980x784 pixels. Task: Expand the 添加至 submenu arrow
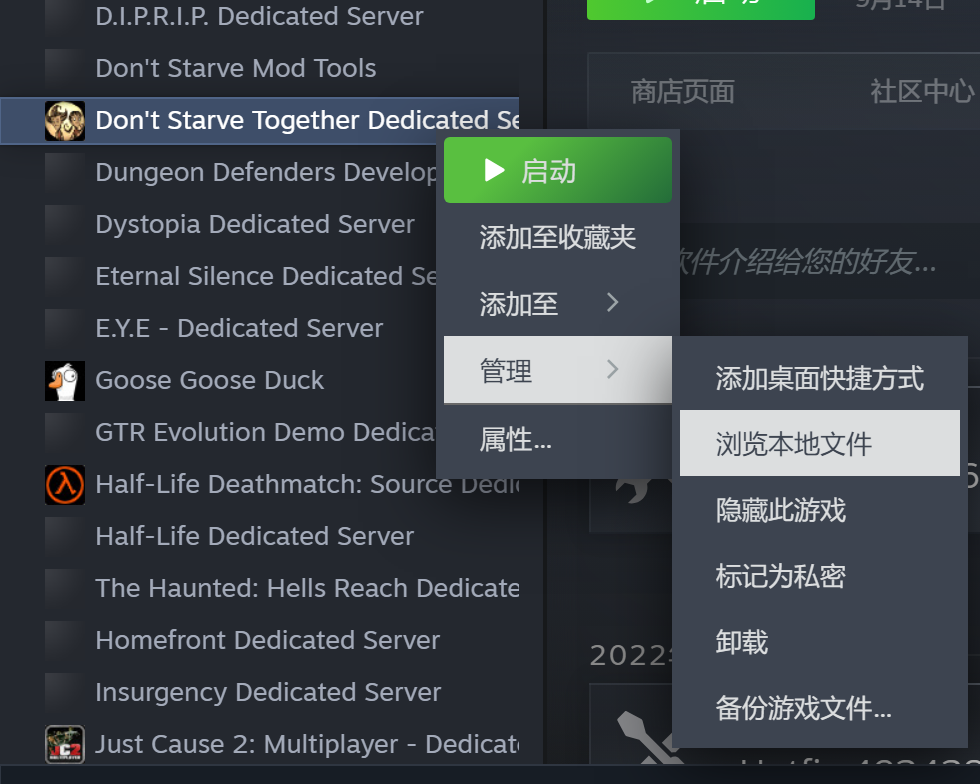coord(612,303)
